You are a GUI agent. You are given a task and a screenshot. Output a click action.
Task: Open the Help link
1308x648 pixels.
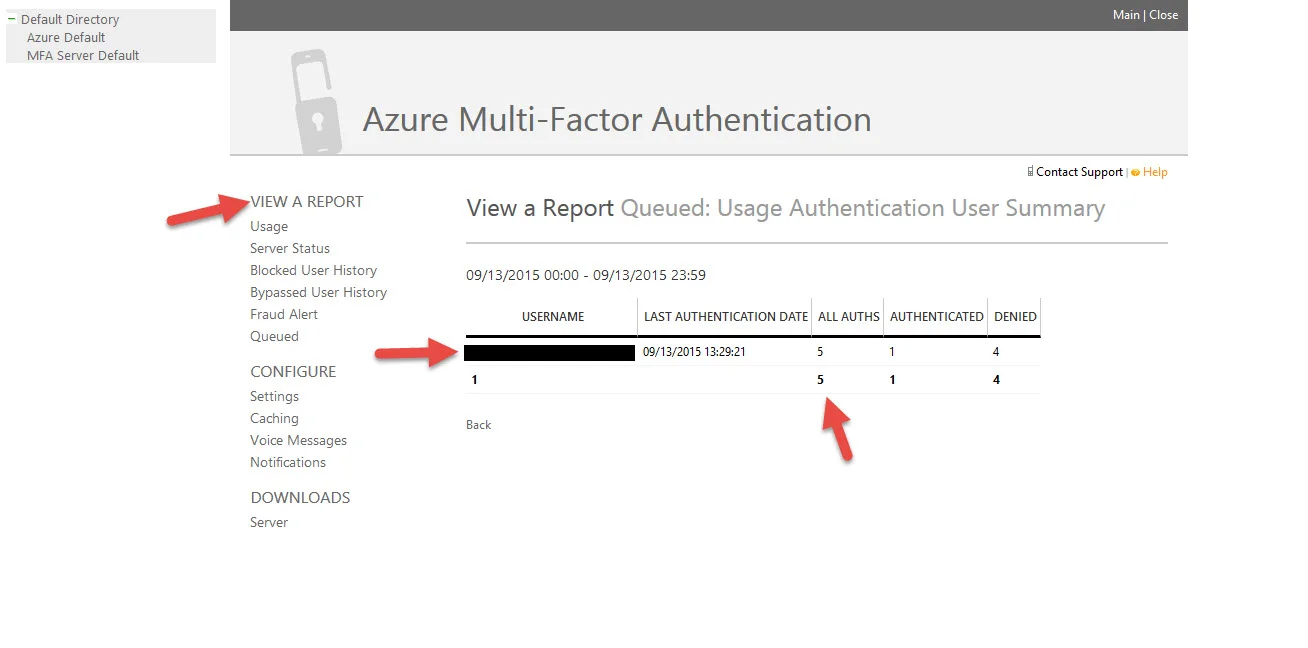(1155, 172)
